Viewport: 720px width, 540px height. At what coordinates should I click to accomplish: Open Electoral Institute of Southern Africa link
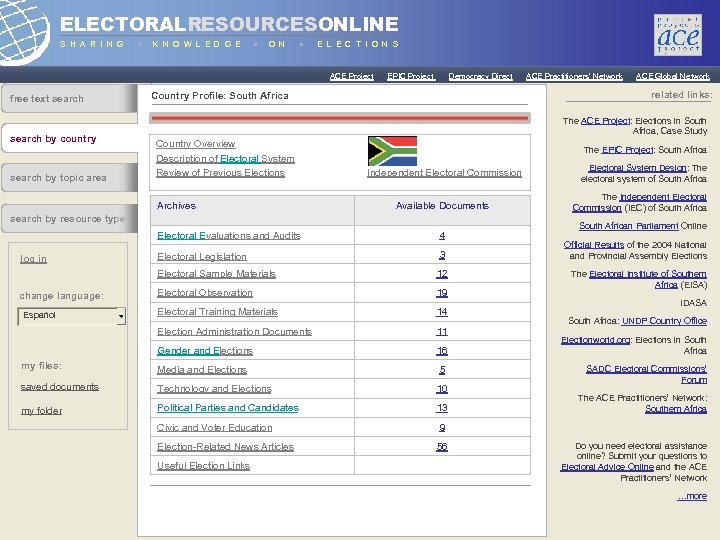coord(648,279)
